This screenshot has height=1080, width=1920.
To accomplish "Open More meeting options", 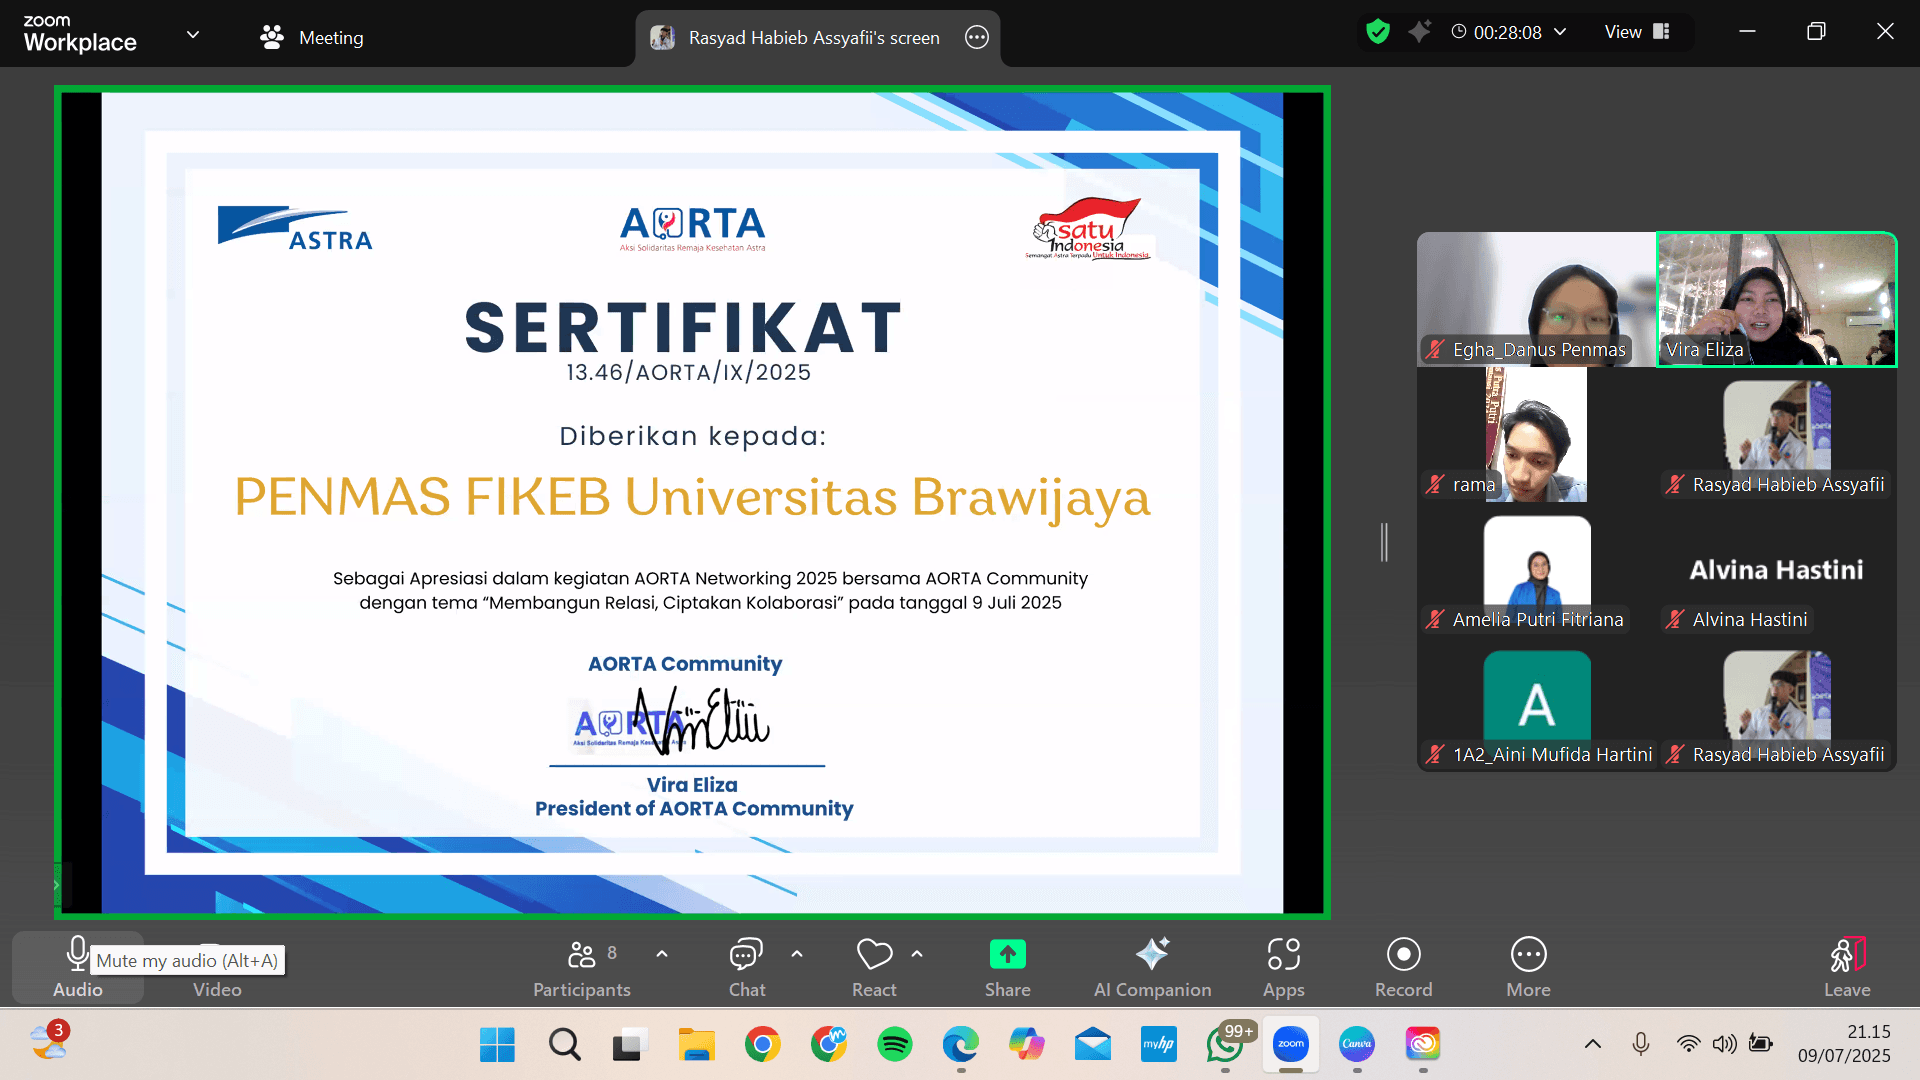I will [x=1528, y=965].
